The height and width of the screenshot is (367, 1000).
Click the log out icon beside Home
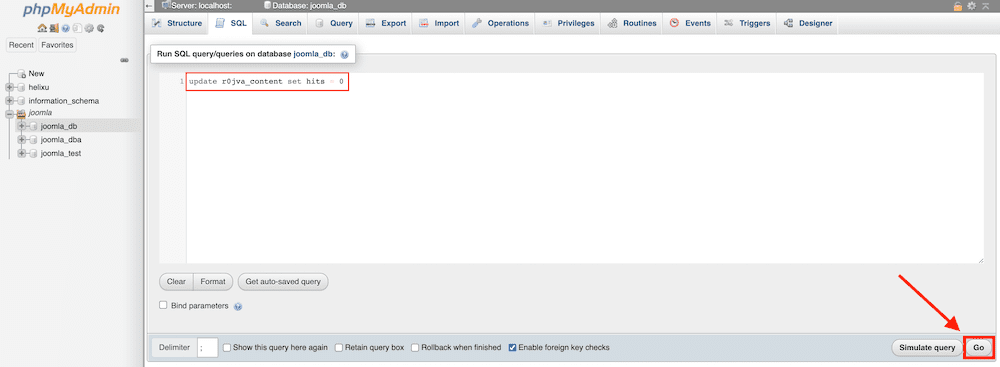pos(54,28)
